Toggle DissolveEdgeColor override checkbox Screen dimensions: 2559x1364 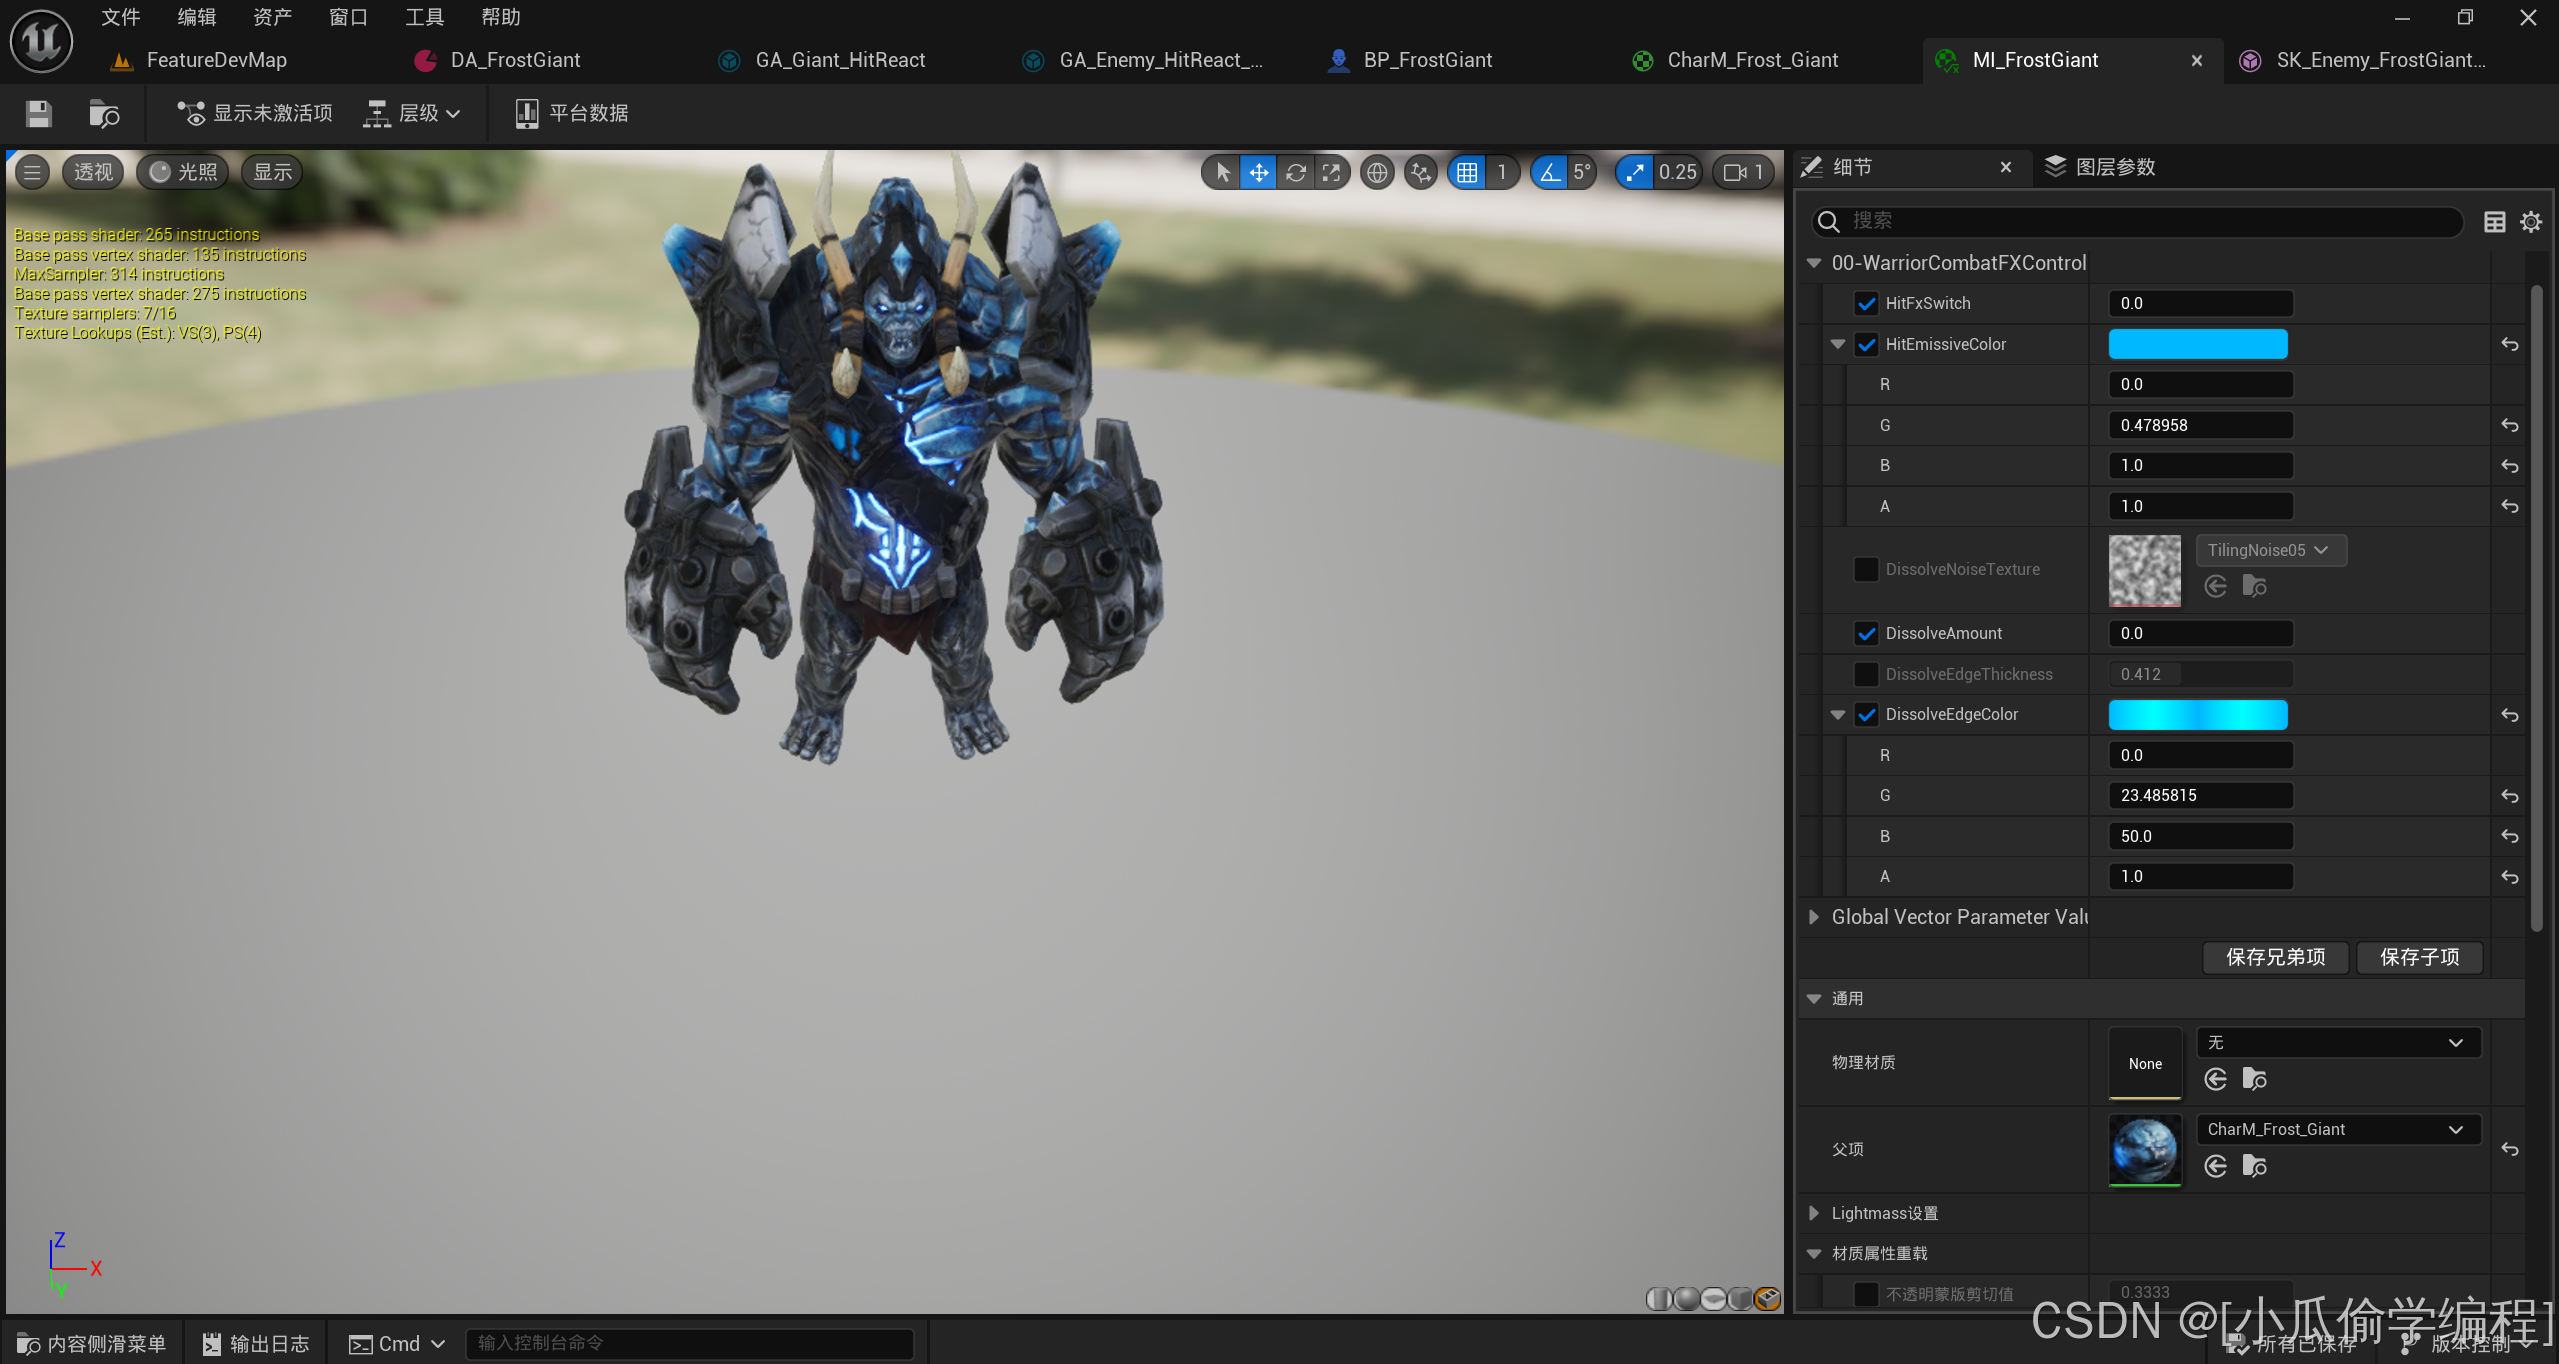[1866, 714]
